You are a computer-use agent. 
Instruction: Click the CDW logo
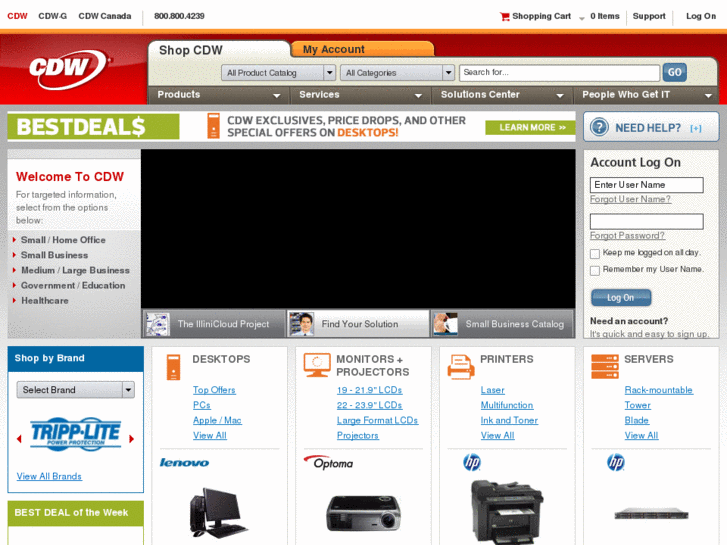pyautogui.click(x=70, y=70)
